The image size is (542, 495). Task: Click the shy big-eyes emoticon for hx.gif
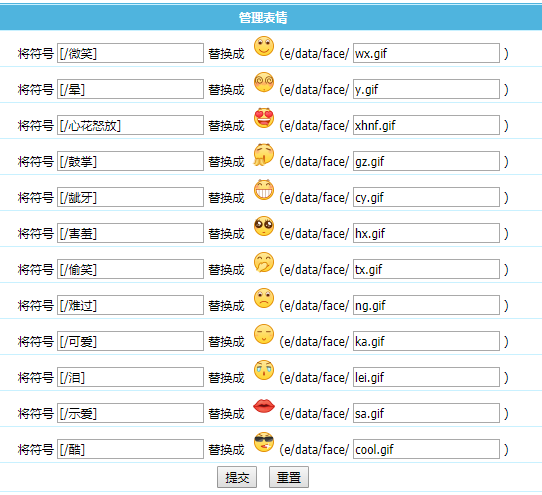[x=264, y=226]
